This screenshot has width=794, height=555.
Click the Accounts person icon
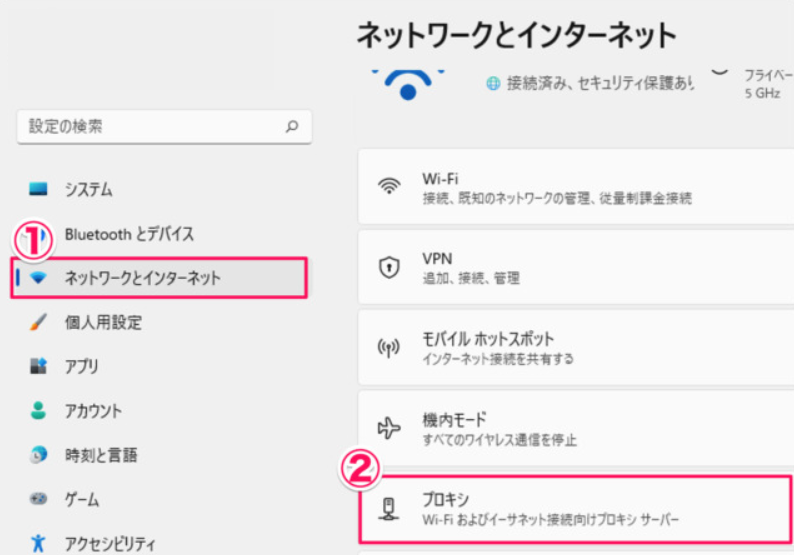(x=39, y=411)
